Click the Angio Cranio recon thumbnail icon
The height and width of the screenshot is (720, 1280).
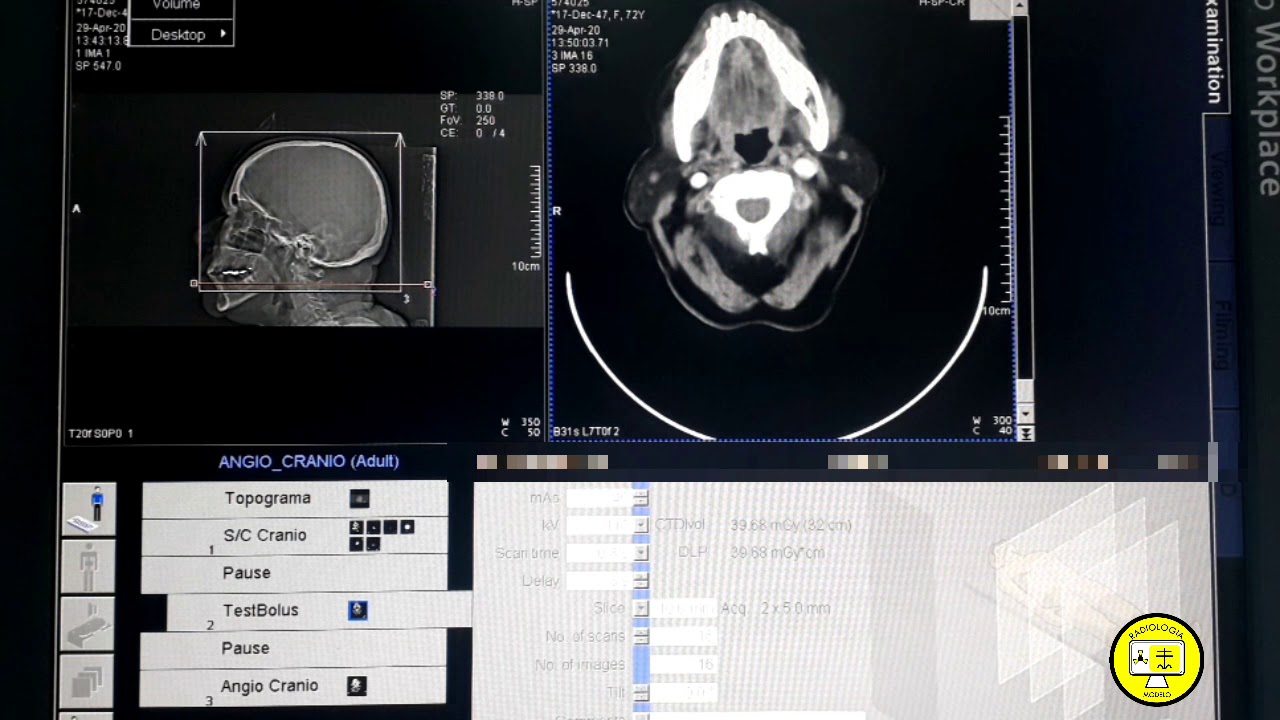(x=356, y=686)
